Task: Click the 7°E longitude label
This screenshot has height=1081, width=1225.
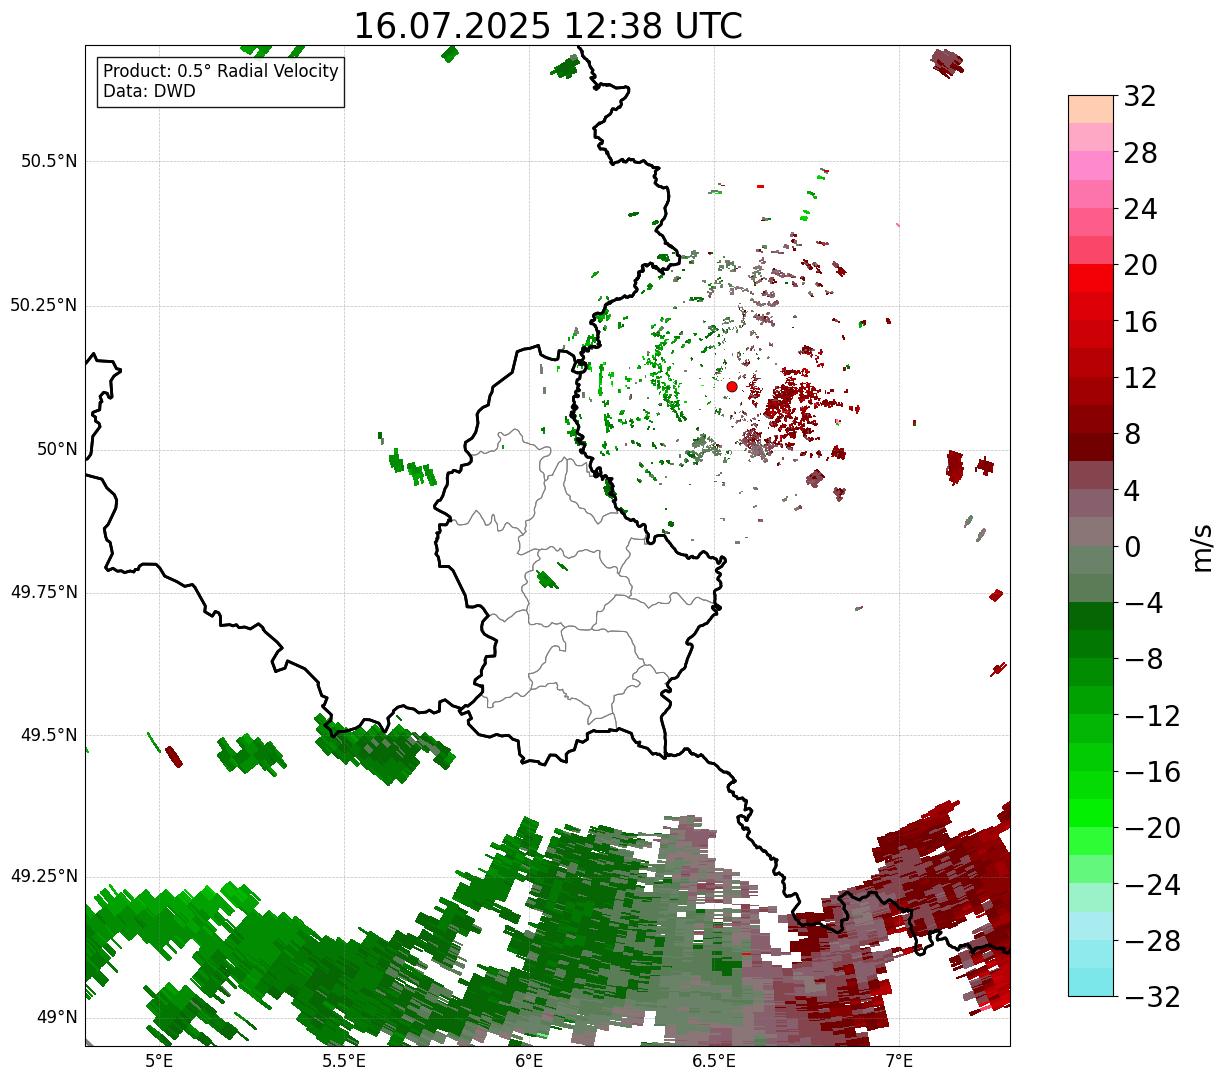Action: [899, 1061]
